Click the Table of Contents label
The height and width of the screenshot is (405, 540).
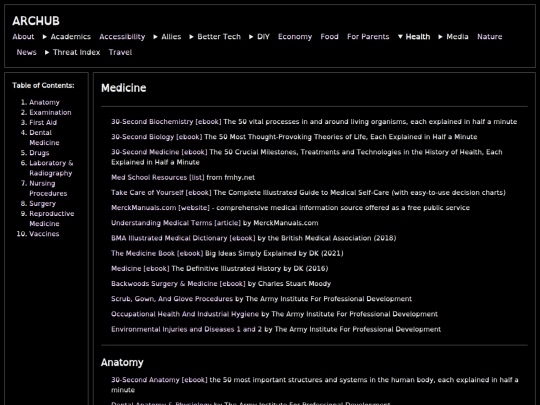pyautogui.click(x=43, y=85)
